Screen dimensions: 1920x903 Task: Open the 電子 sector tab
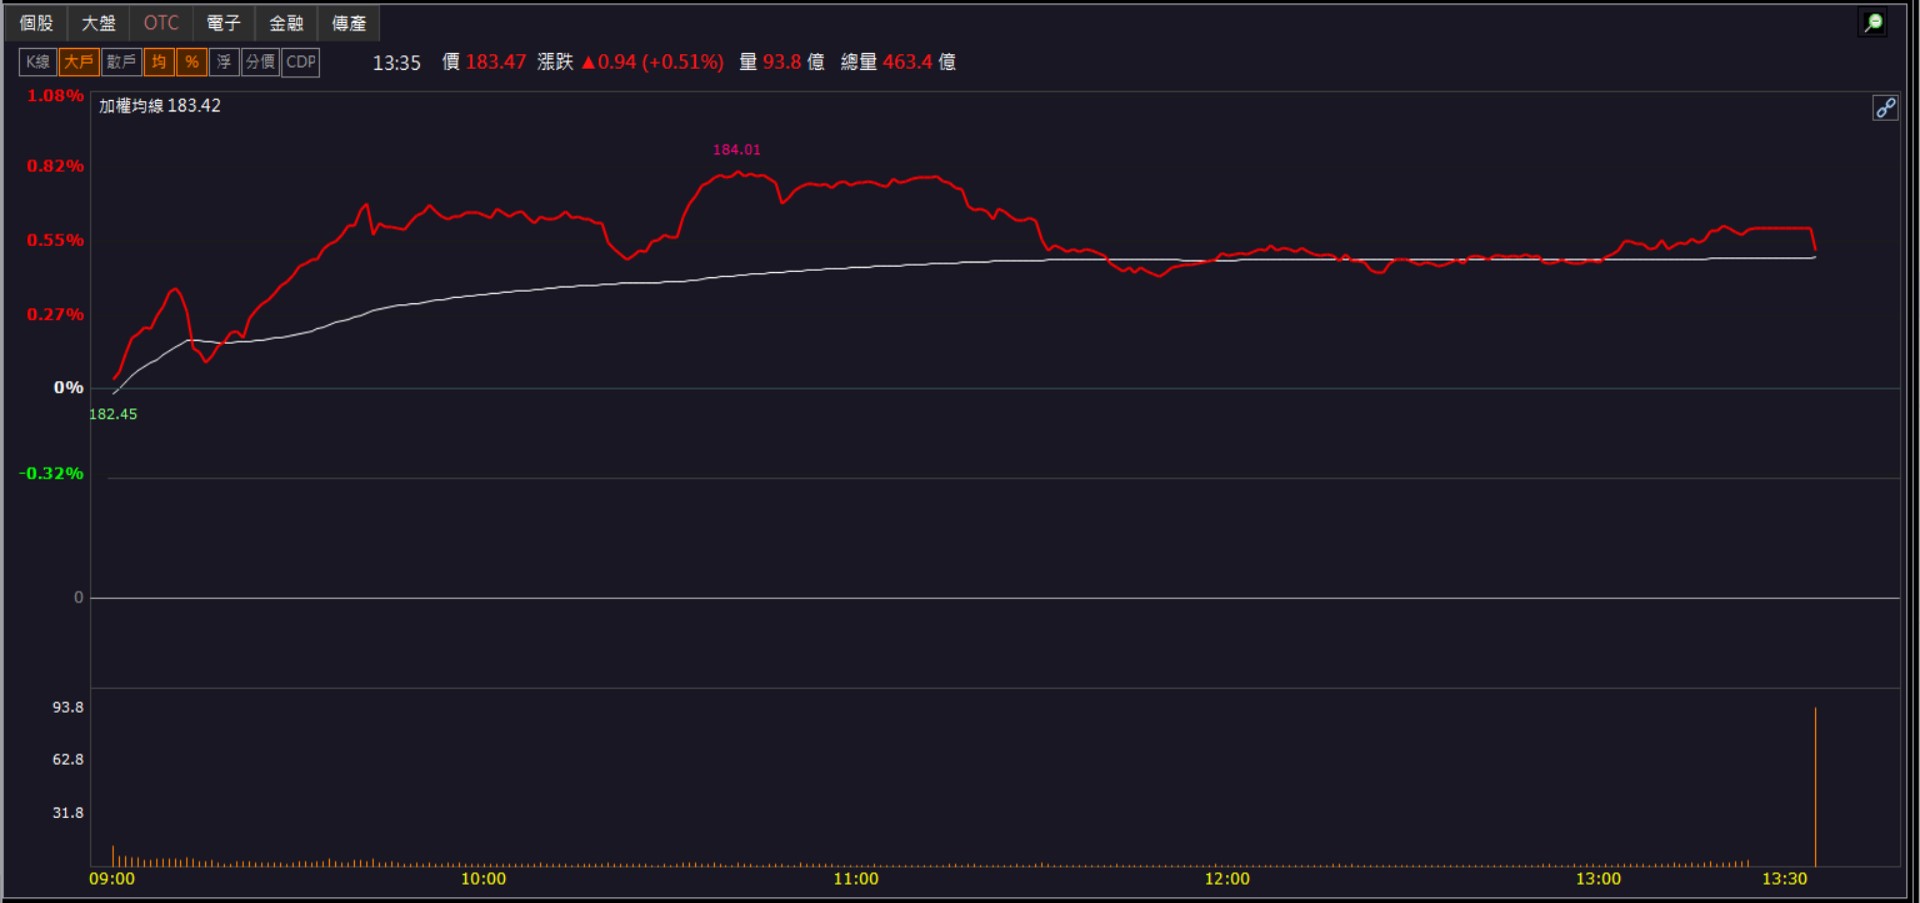pos(224,23)
